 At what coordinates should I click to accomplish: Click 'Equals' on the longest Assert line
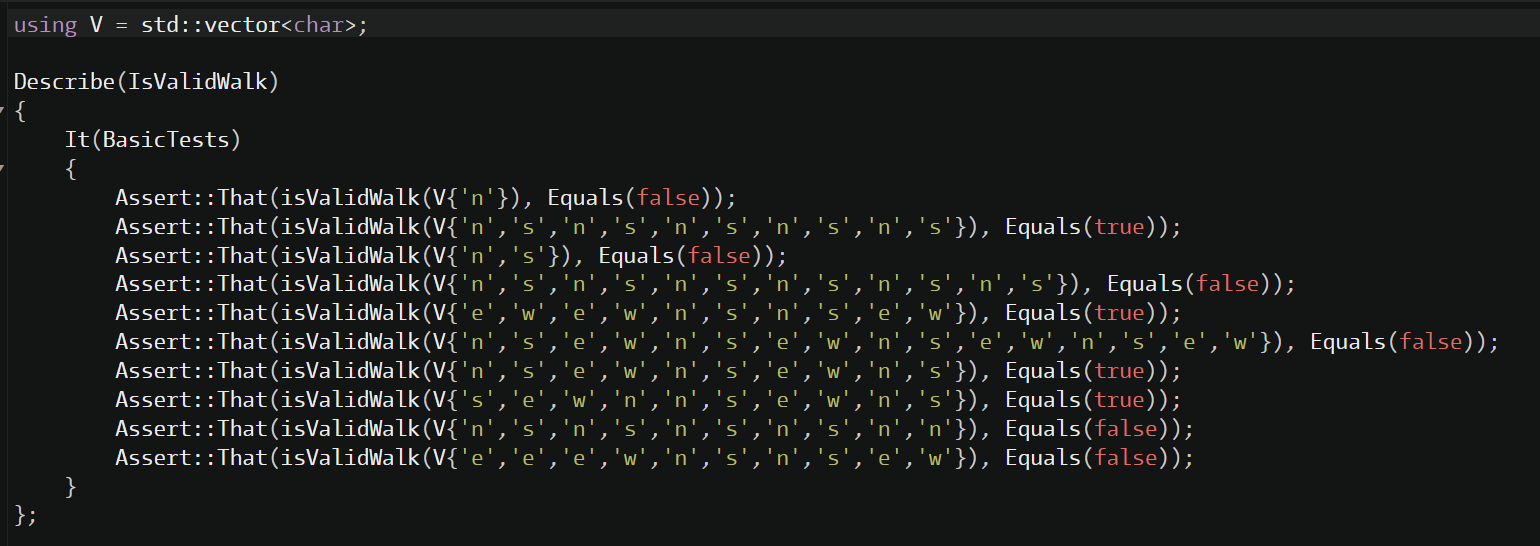pyautogui.click(x=1348, y=343)
